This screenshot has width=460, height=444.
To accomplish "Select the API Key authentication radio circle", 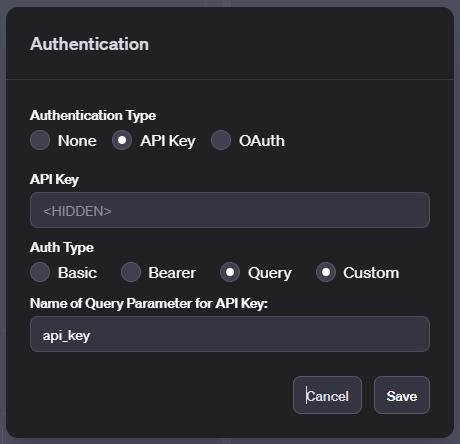I will point(122,140).
